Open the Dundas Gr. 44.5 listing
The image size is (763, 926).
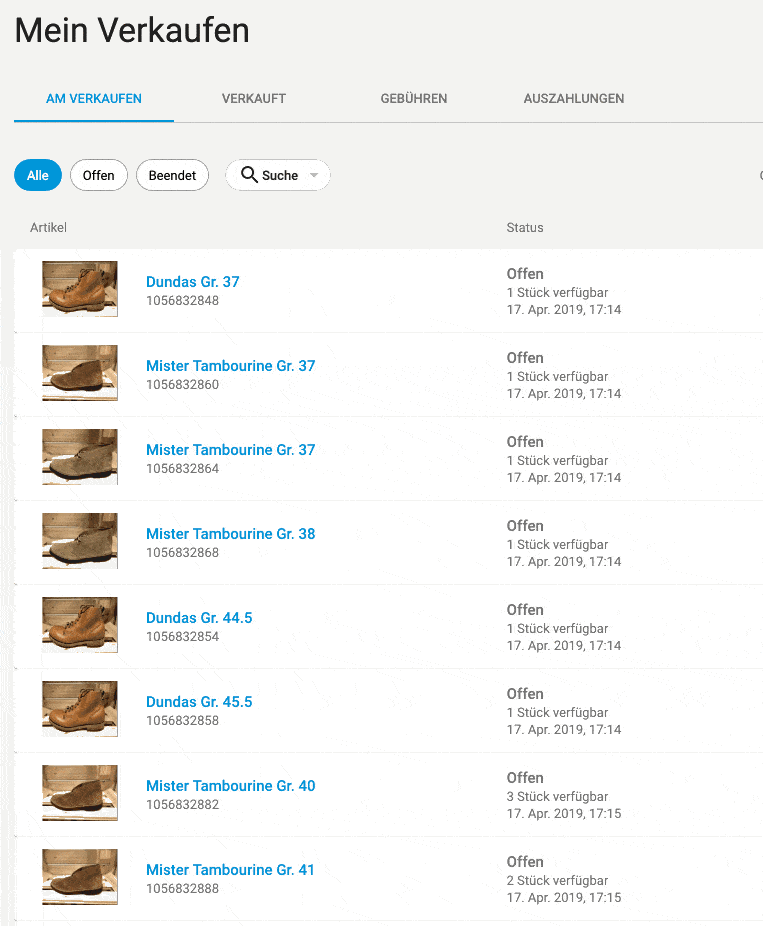tap(199, 618)
